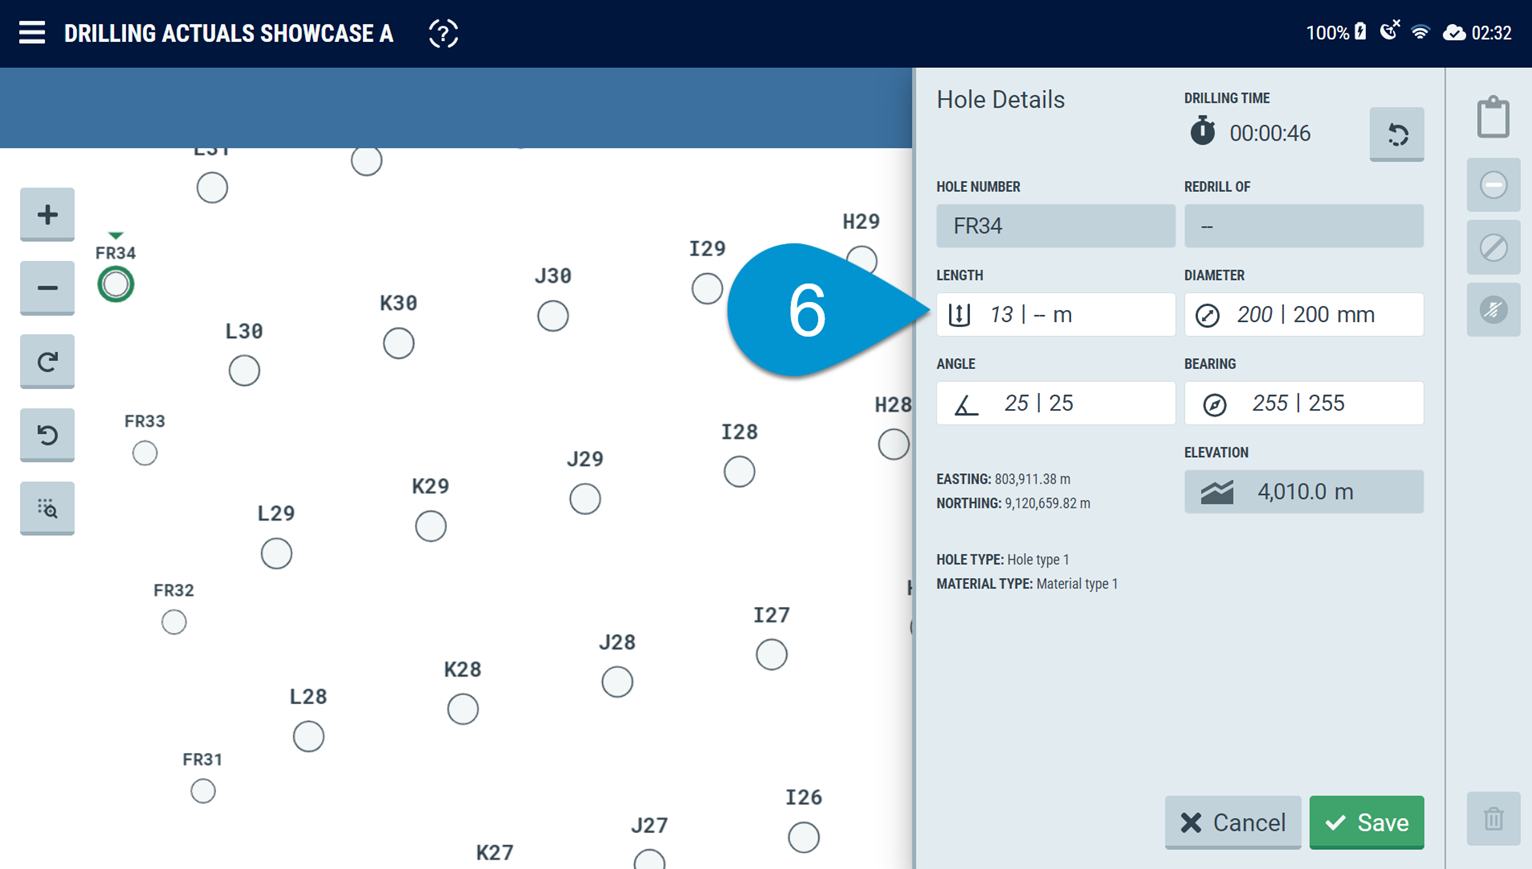The width and height of the screenshot is (1532, 869).
Task: Edit the Length field for hole FR34
Action: (1055, 314)
